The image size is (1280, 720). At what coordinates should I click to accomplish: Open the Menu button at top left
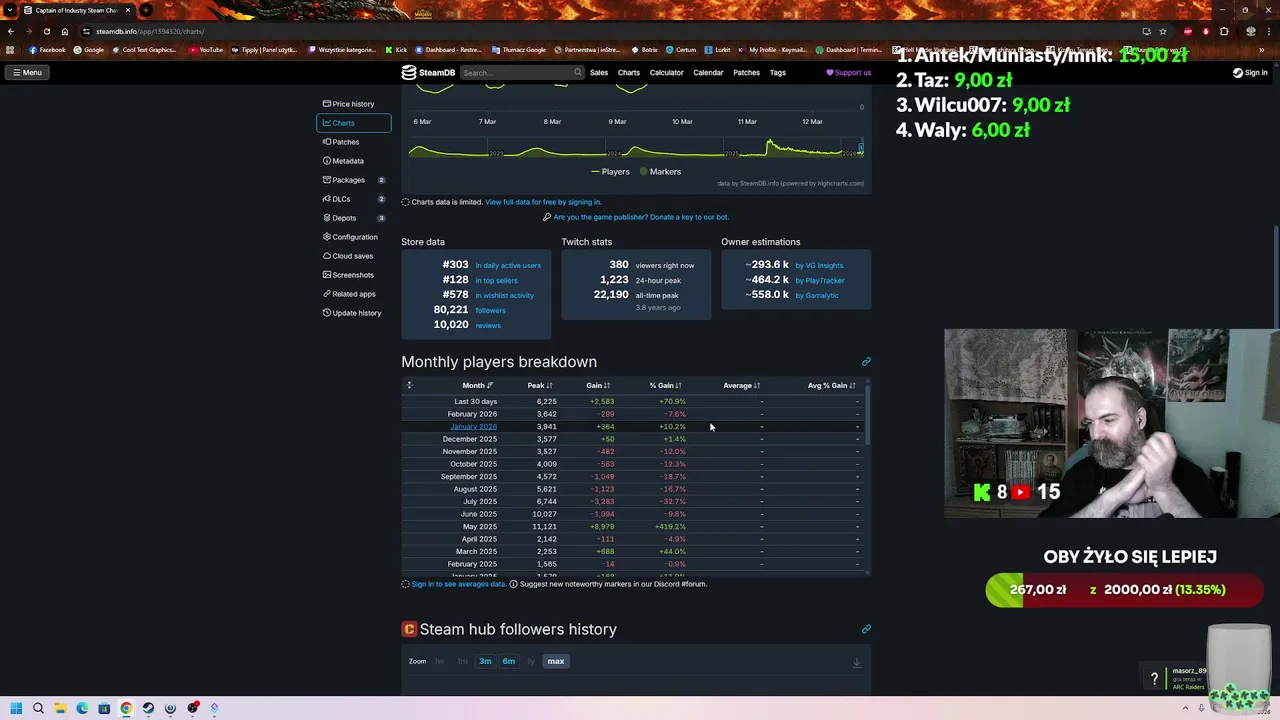coord(27,72)
